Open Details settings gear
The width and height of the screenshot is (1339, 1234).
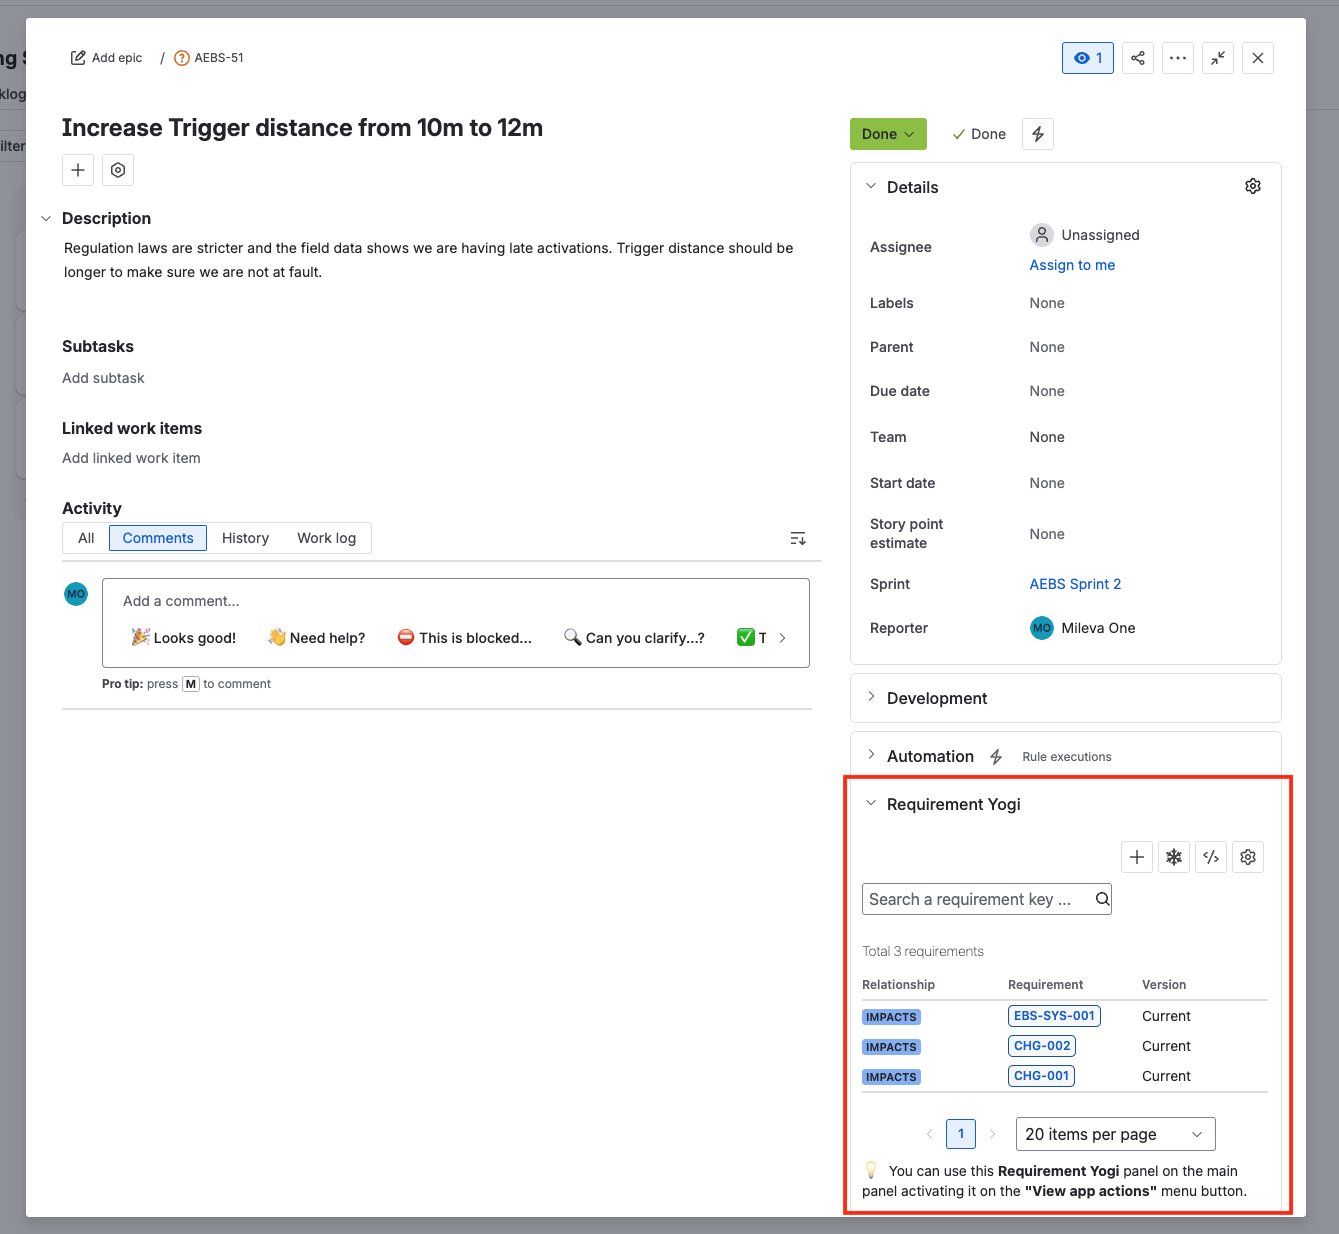(1253, 187)
